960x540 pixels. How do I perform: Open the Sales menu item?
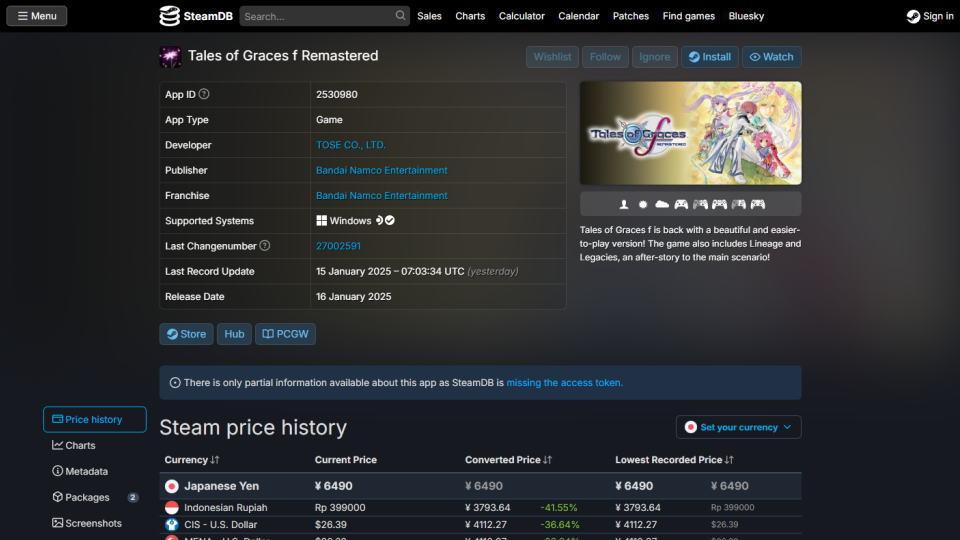point(429,16)
